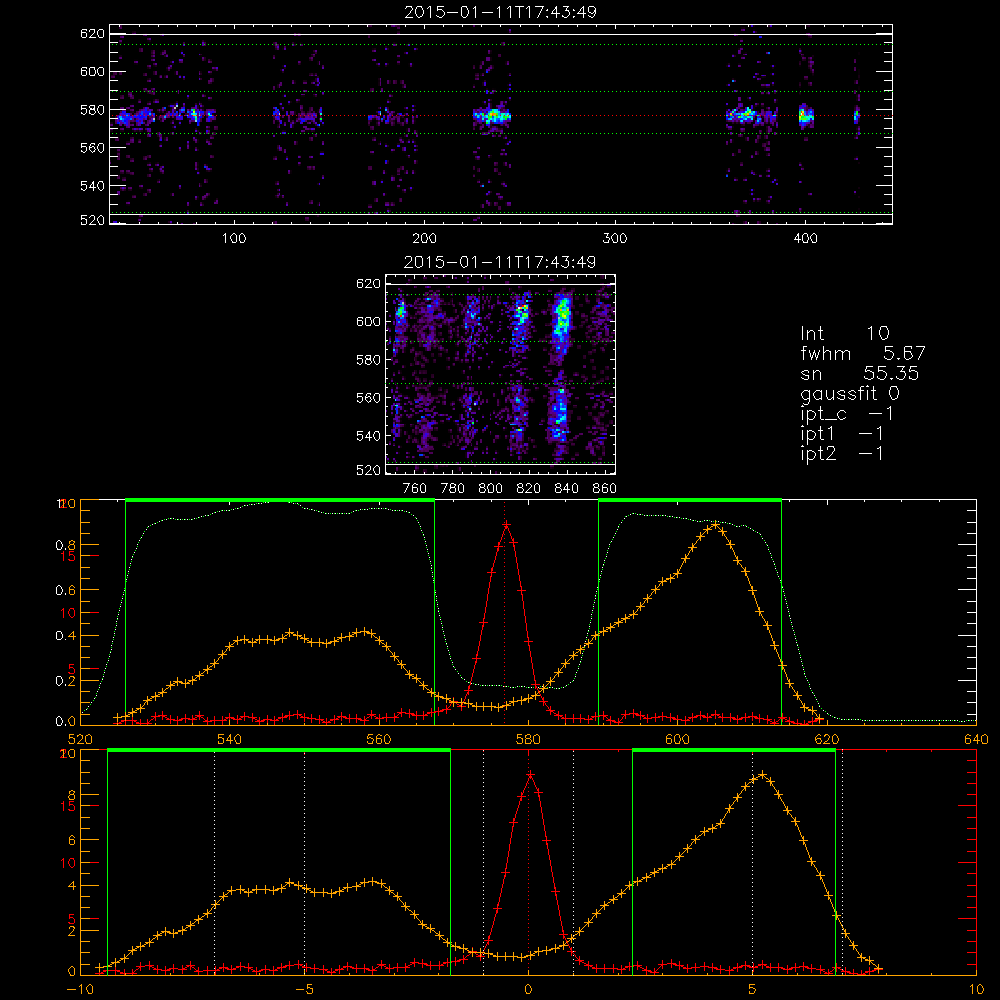Screen dimensions: 1000x1000
Task: Click x-axis label 760 under the middle image
Action: pos(415,489)
